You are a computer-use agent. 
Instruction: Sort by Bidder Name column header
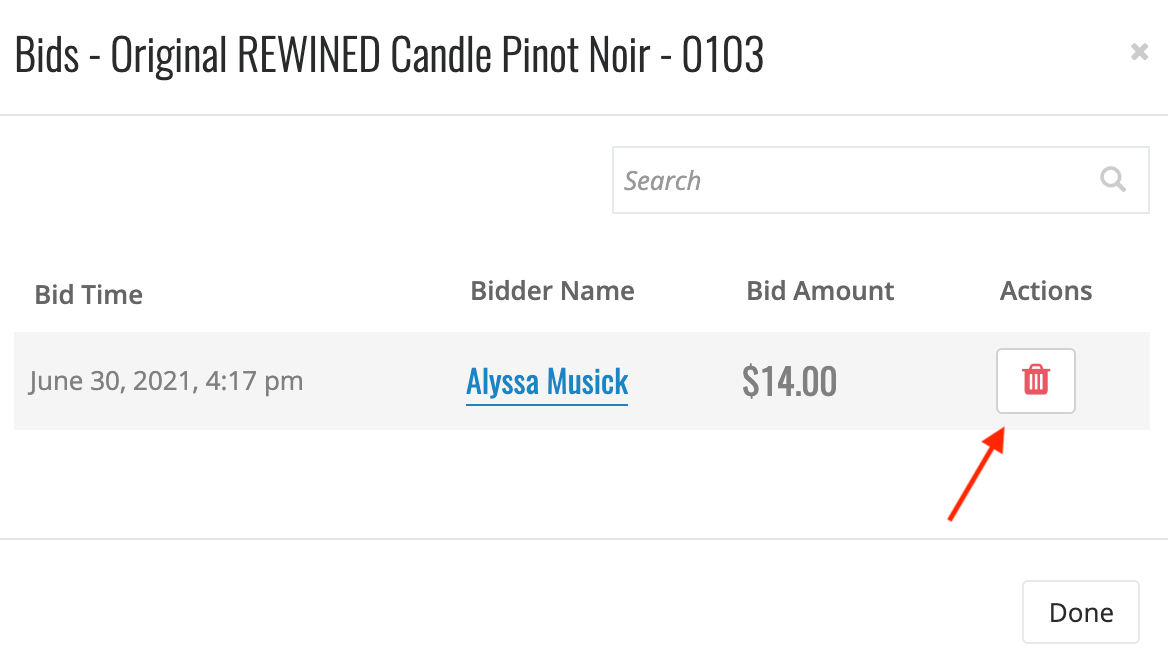tap(552, 291)
